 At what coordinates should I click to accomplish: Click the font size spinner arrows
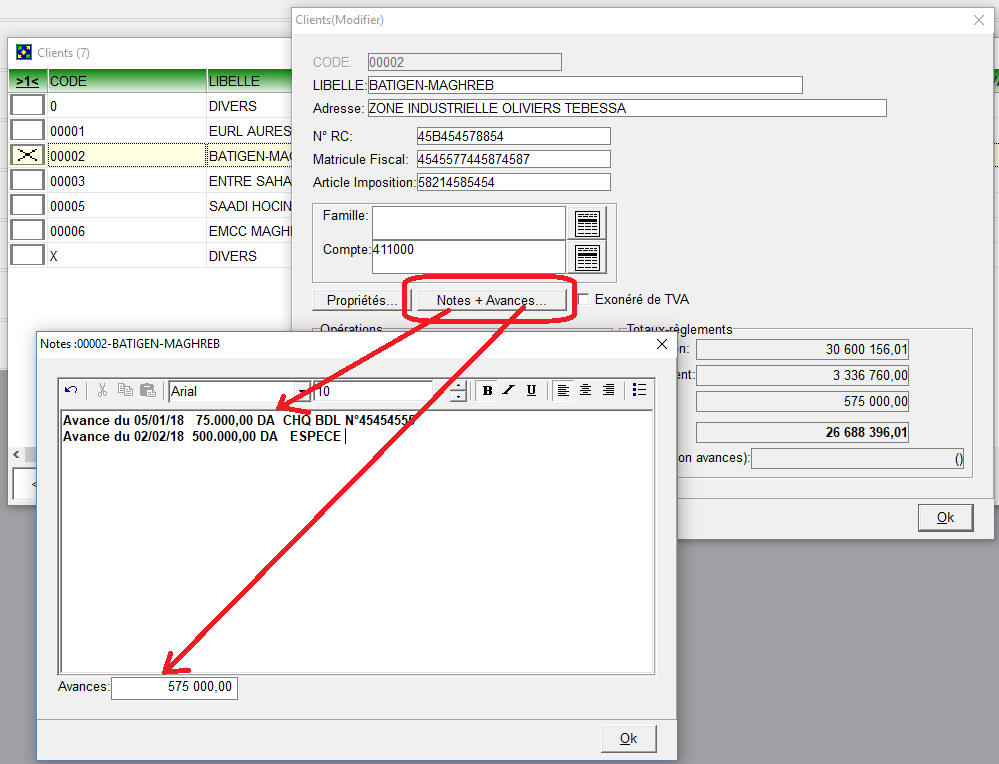pyautogui.click(x=458, y=391)
